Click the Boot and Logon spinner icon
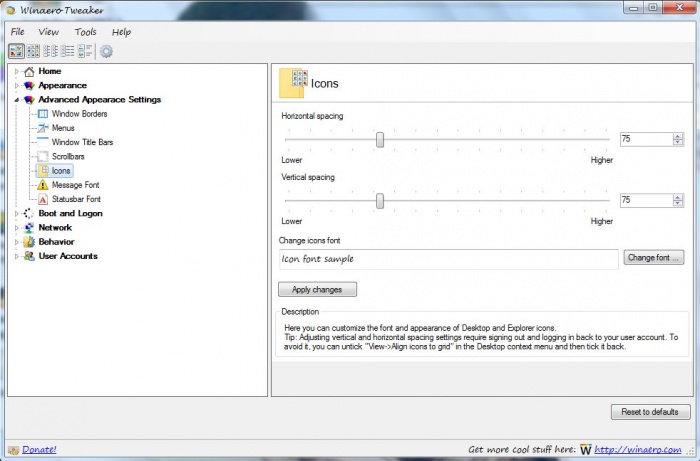 (29, 213)
